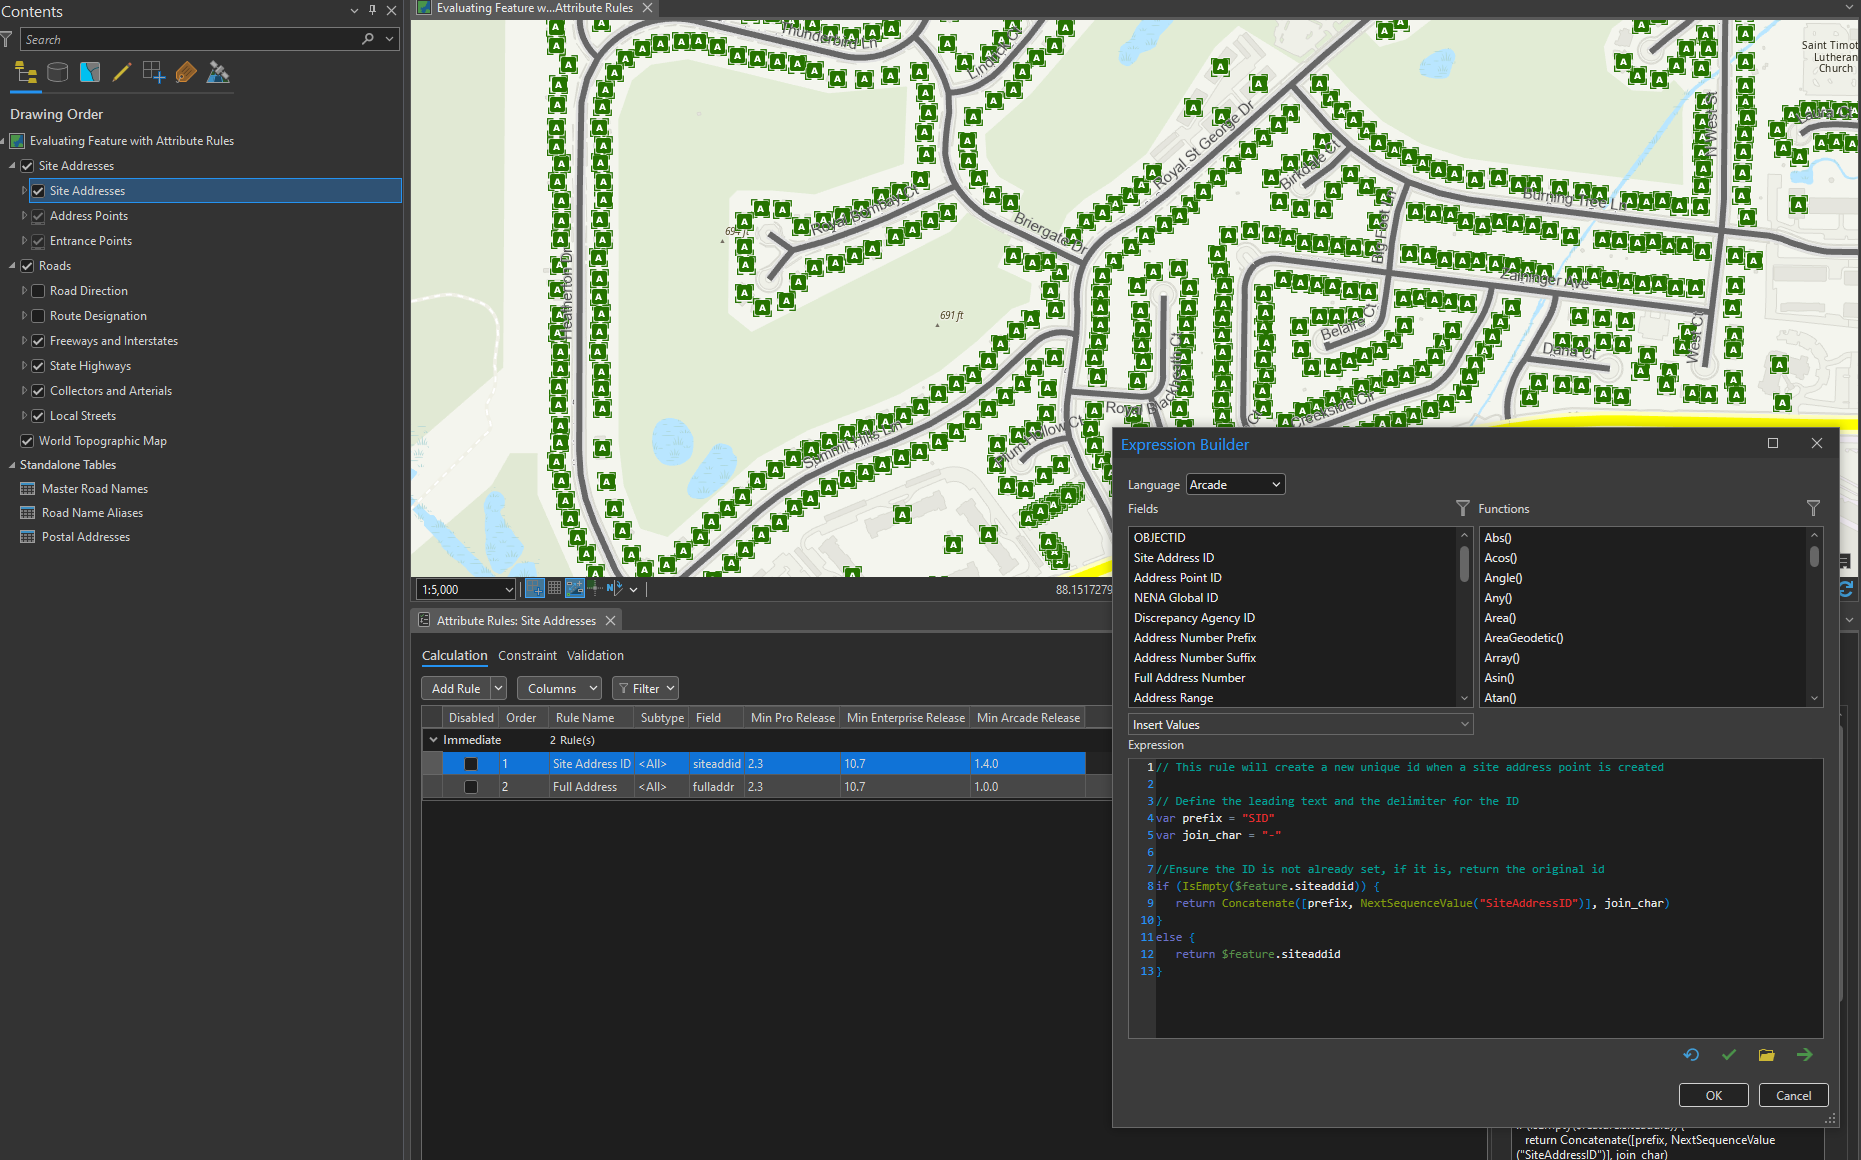This screenshot has width=1861, height=1160.
Task: Open the Validation tab
Action: [x=595, y=656]
